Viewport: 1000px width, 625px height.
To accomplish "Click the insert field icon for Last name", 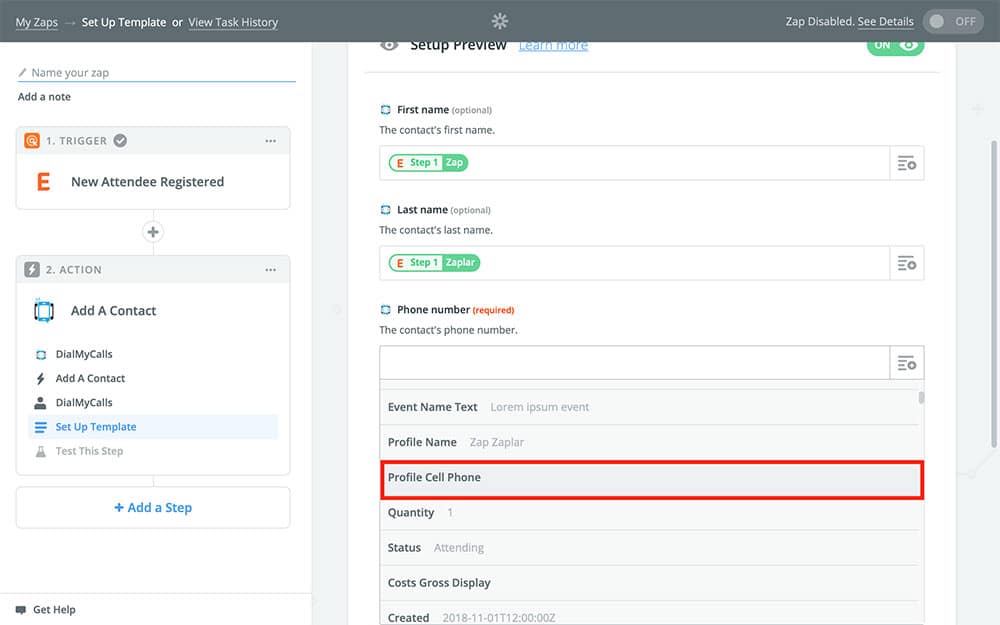I will [x=906, y=263].
